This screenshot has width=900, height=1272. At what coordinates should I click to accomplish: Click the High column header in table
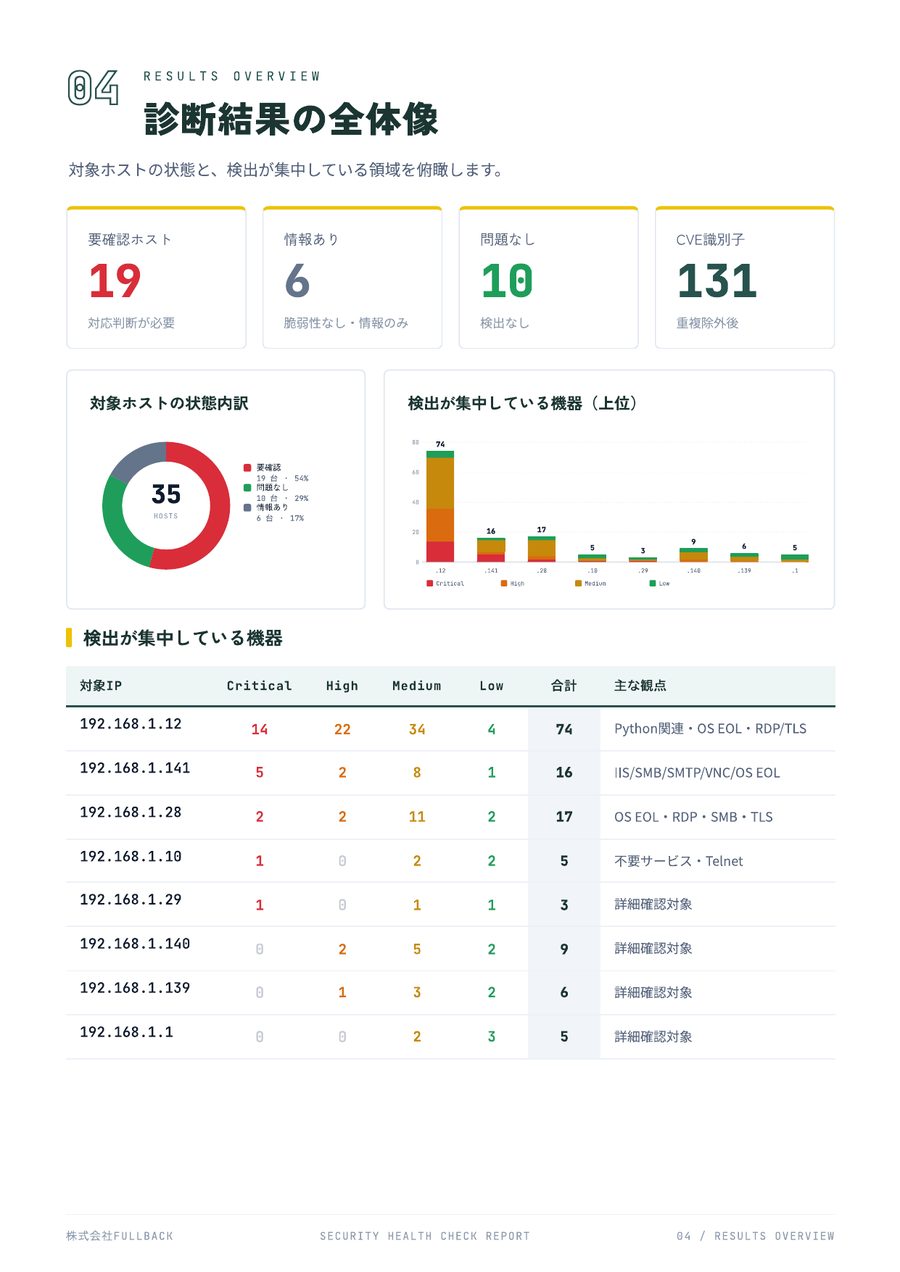[x=342, y=686]
